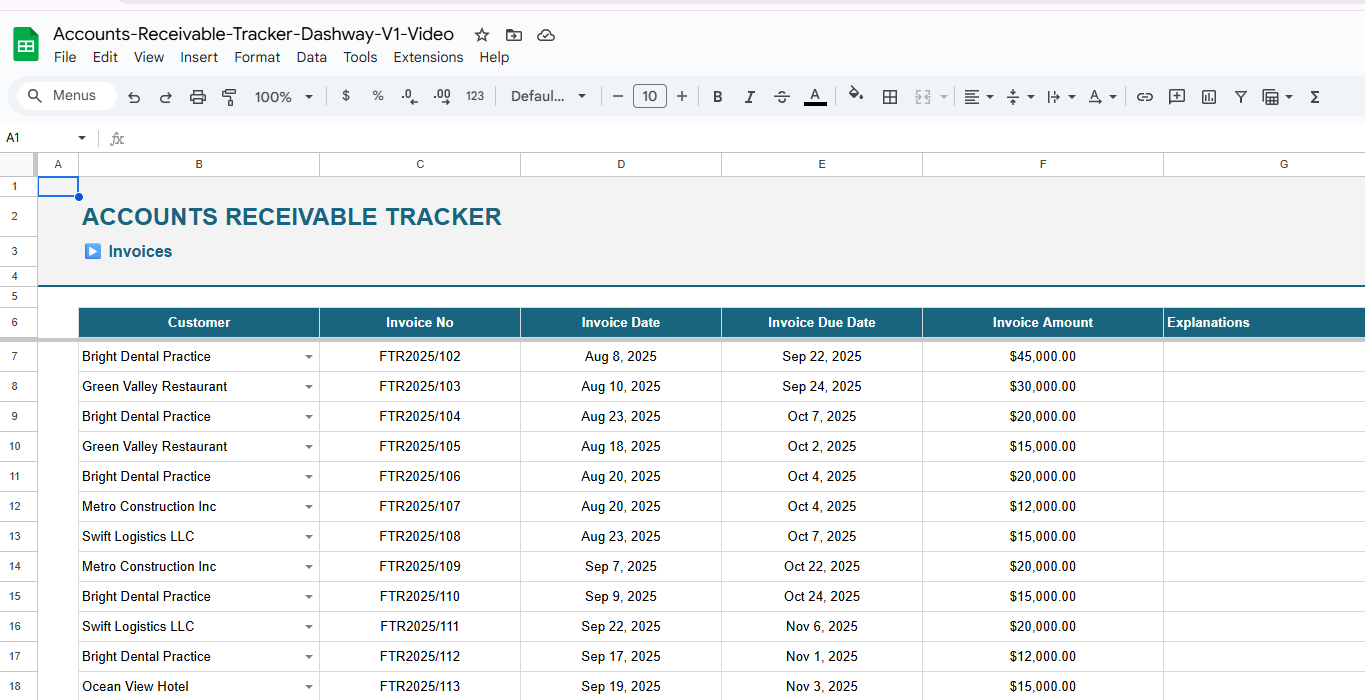The width and height of the screenshot is (1365, 700).
Task: Select the Paint format tool
Action: coord(229,96)
